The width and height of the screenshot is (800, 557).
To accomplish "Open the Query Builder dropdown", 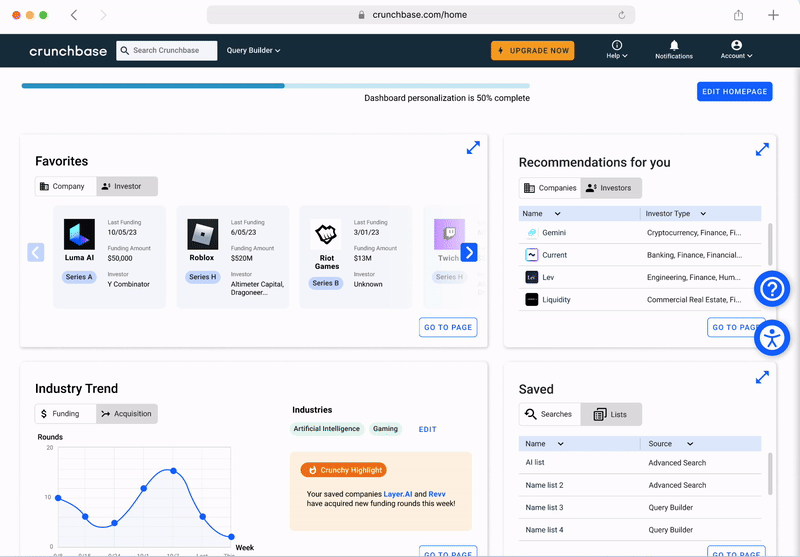I will point(254,50).
